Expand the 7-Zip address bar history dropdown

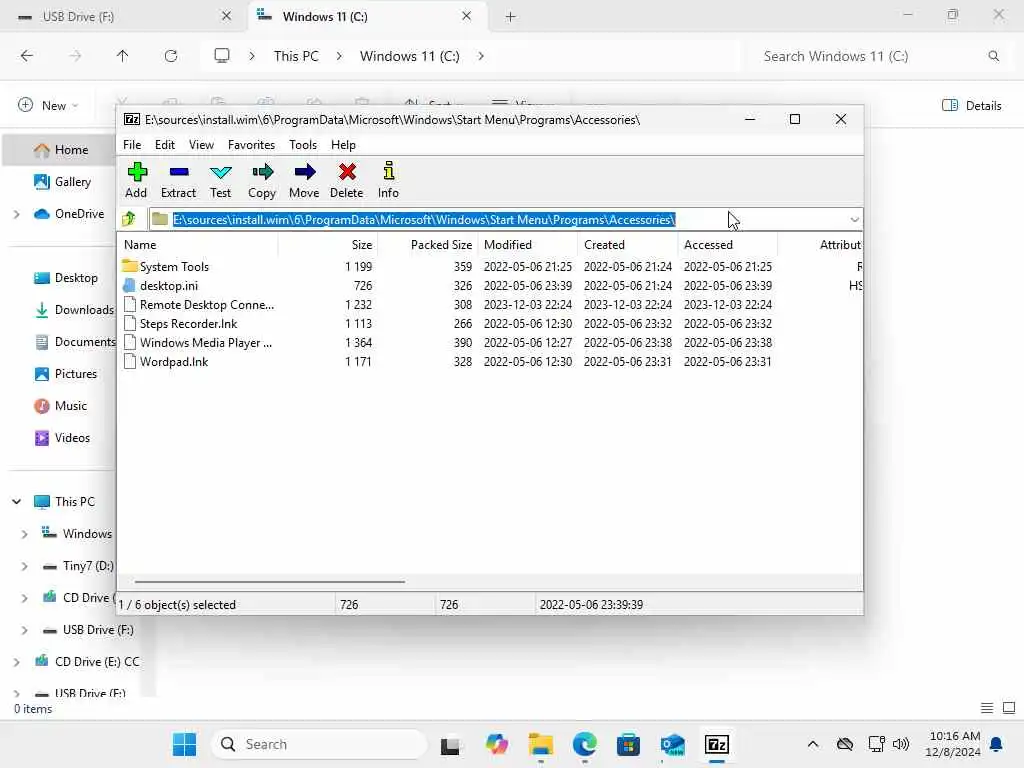click(854, 220)
